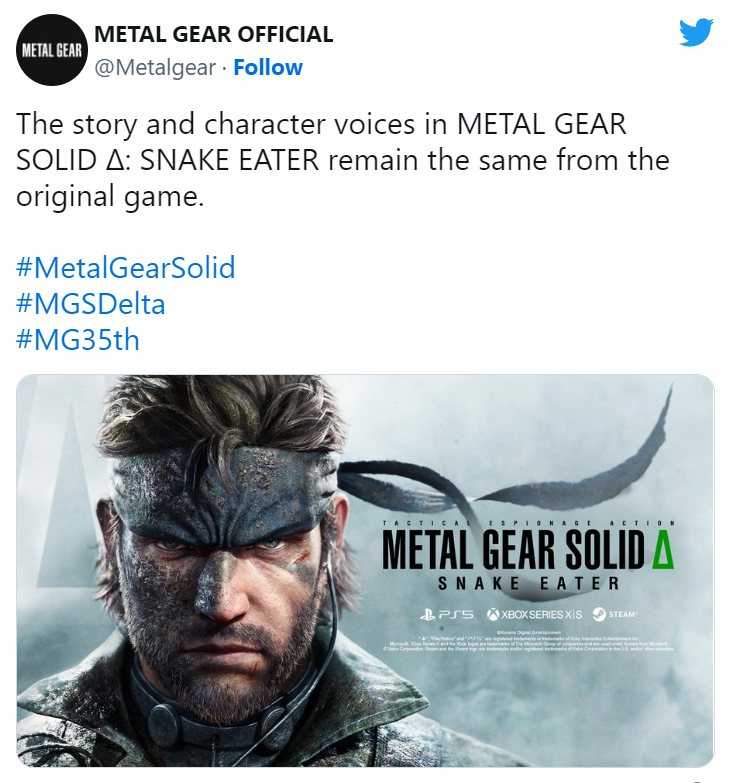Open the #MetalGearSolid hashtag

[125, 268]
